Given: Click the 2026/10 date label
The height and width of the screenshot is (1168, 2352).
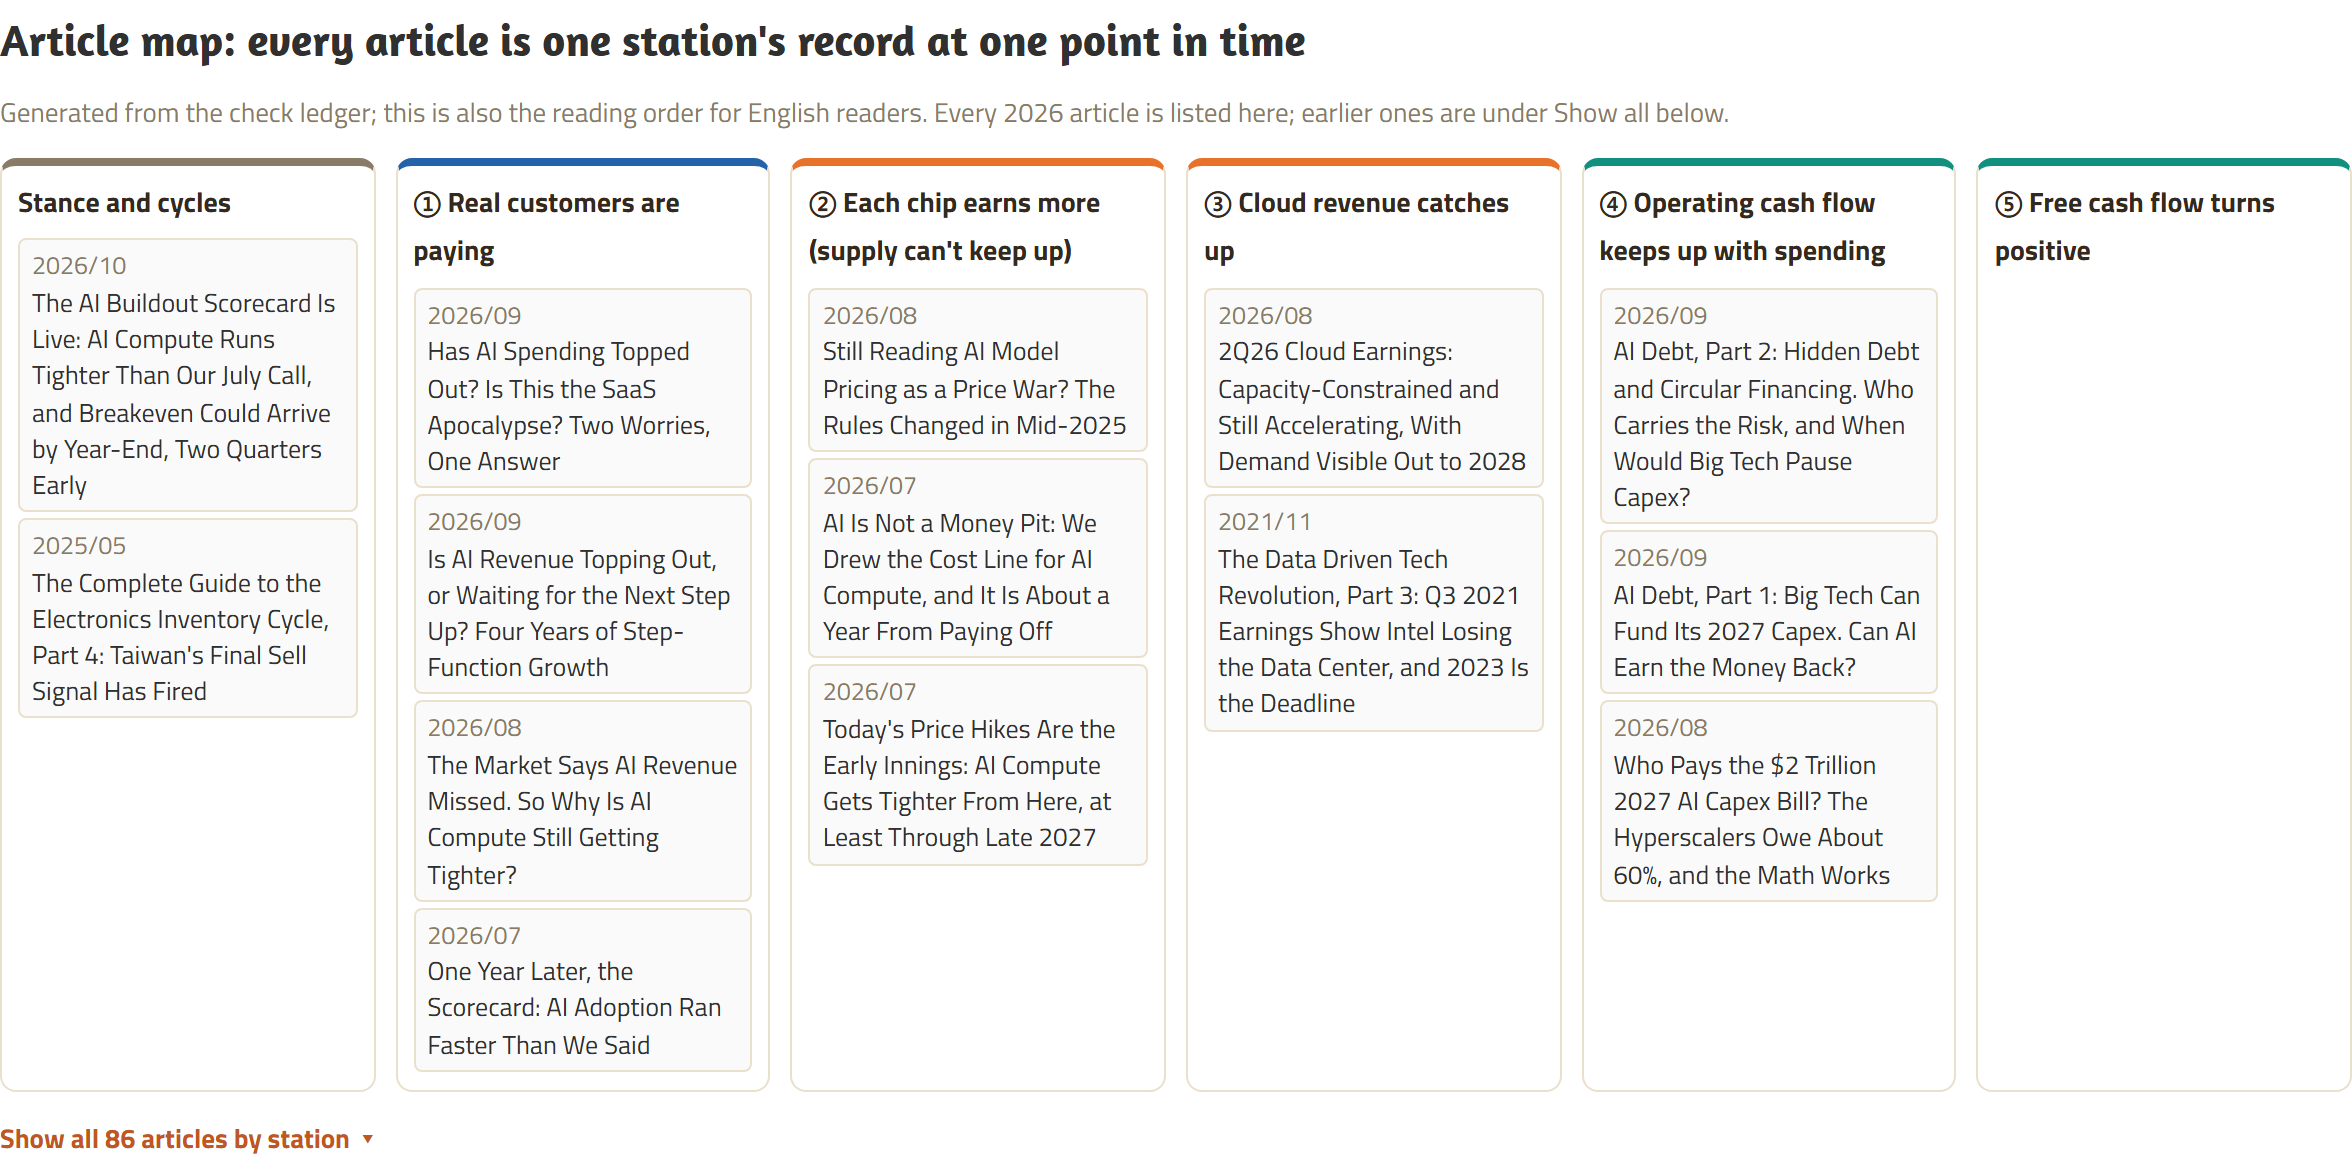Looking at the screenshot, I should coord(79,265).
